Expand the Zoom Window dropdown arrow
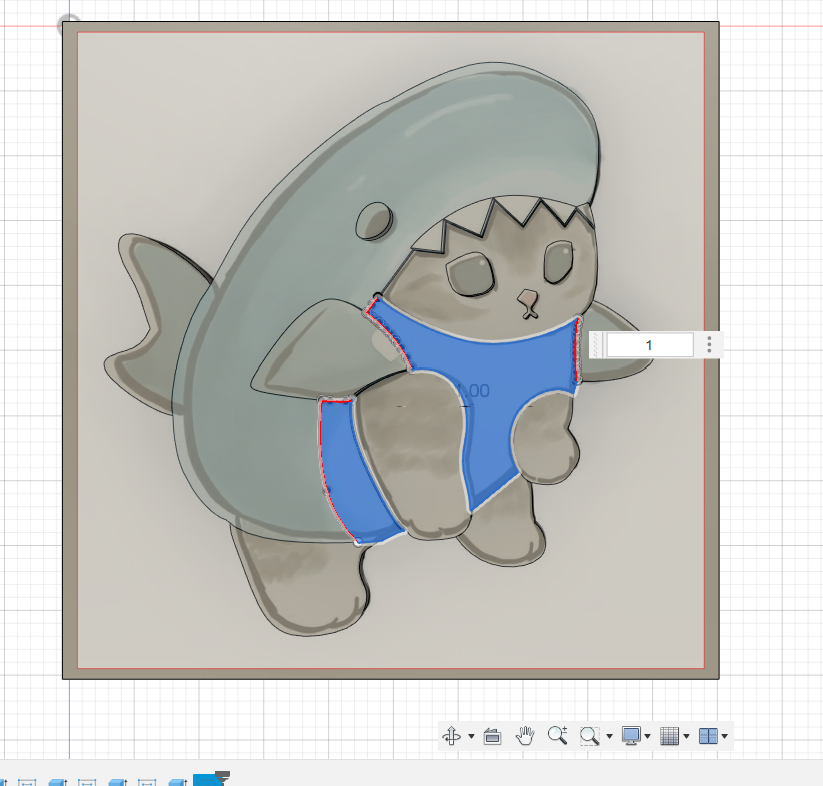823x786 pixels. pyautogui.click(x=609, y=737)
